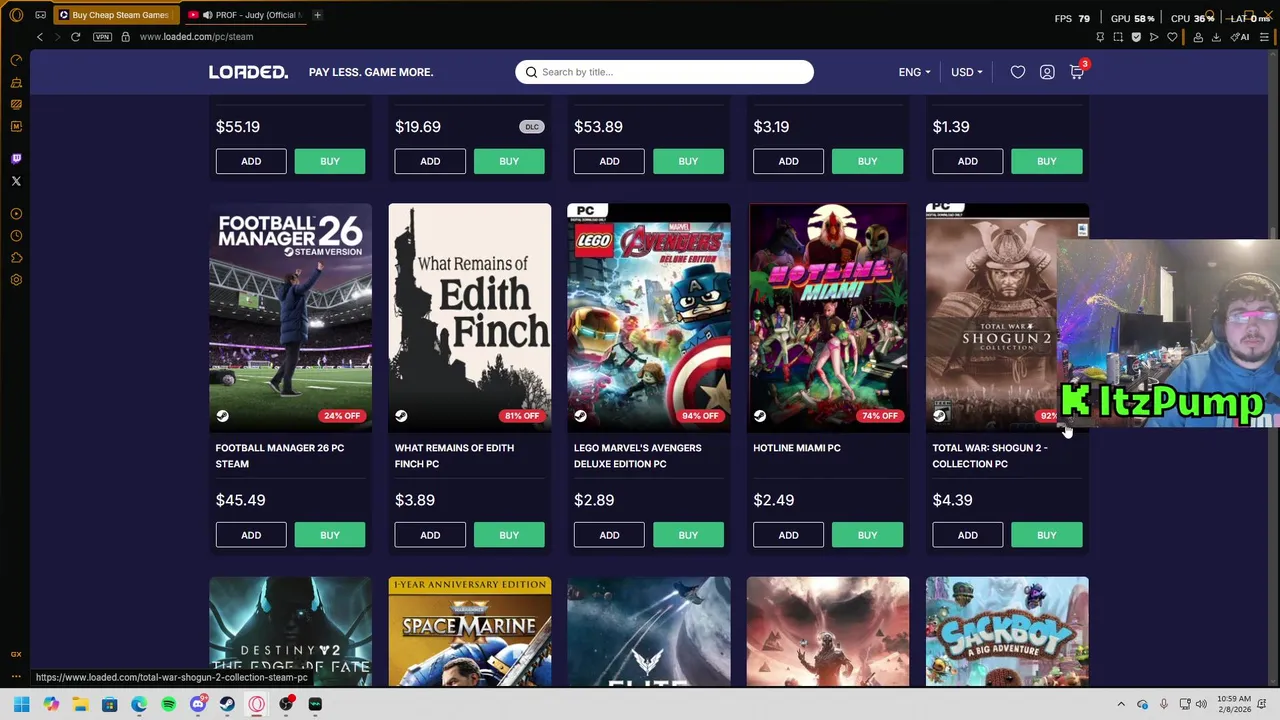
Task: Open Football Manager 26 cover image
Action: click(290, 317)
